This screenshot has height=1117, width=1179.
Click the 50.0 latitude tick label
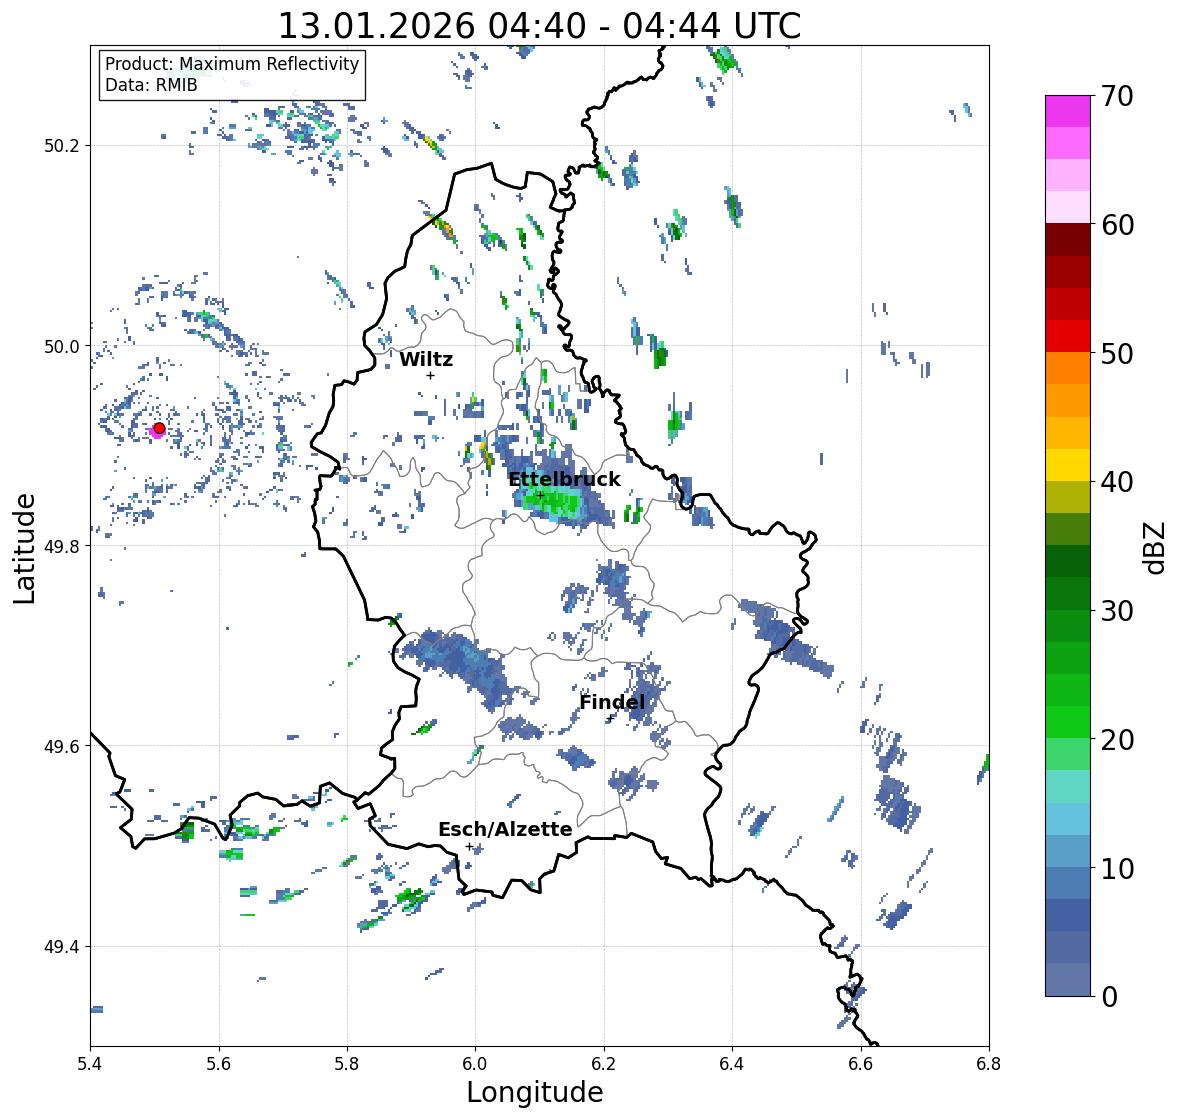click(62, 347)
